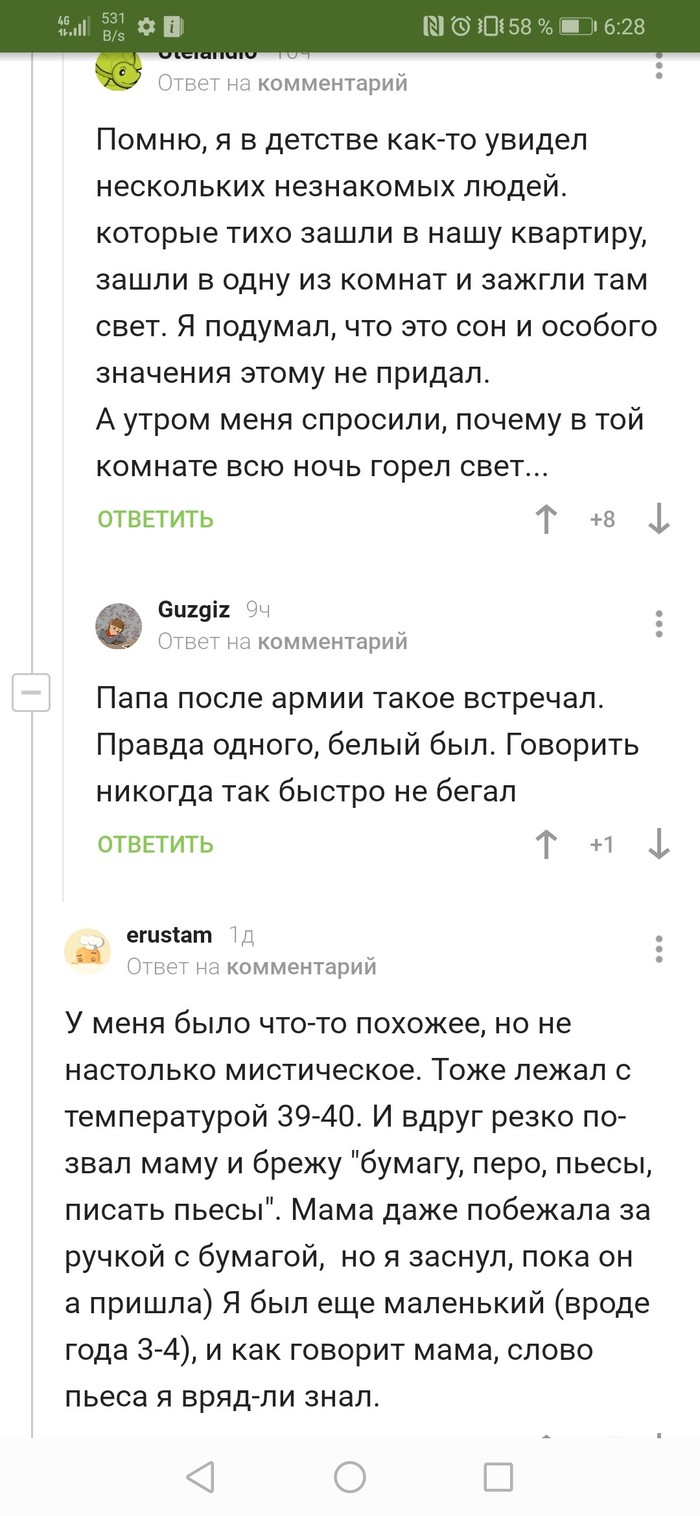Open the green lizard avatar profile
The height and width of the screenshot is (1516, 700).
click(118, 68)
